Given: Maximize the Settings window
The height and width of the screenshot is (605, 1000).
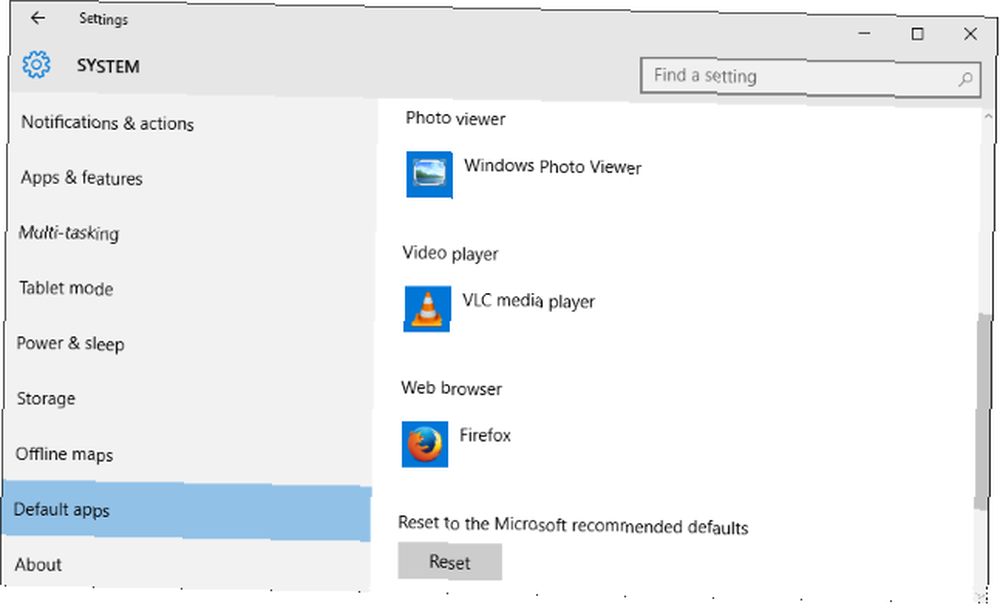Looking at the screenshot, I should click(x=917, y=34).
